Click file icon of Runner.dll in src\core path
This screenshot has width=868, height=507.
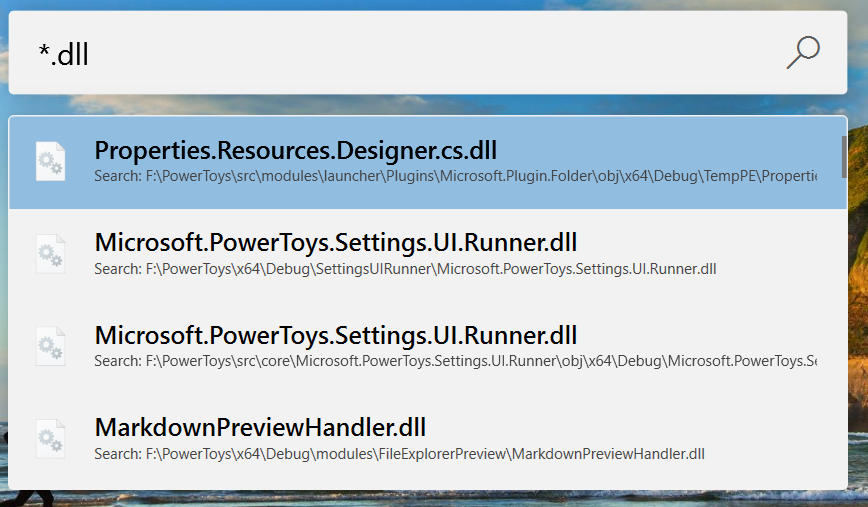point(50,346)
